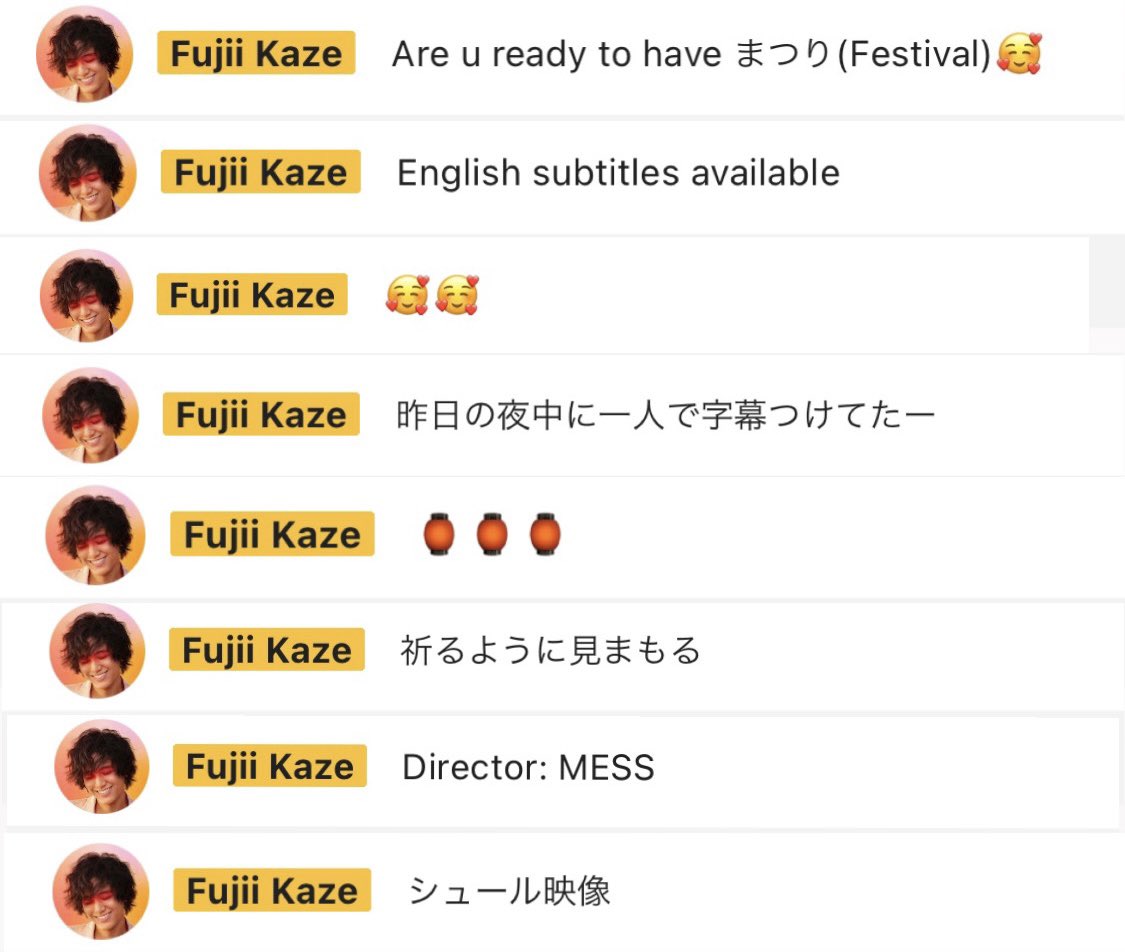
Task: Open the profile picture beside the 'シュール映像' message
Action: tap(101, 890)
